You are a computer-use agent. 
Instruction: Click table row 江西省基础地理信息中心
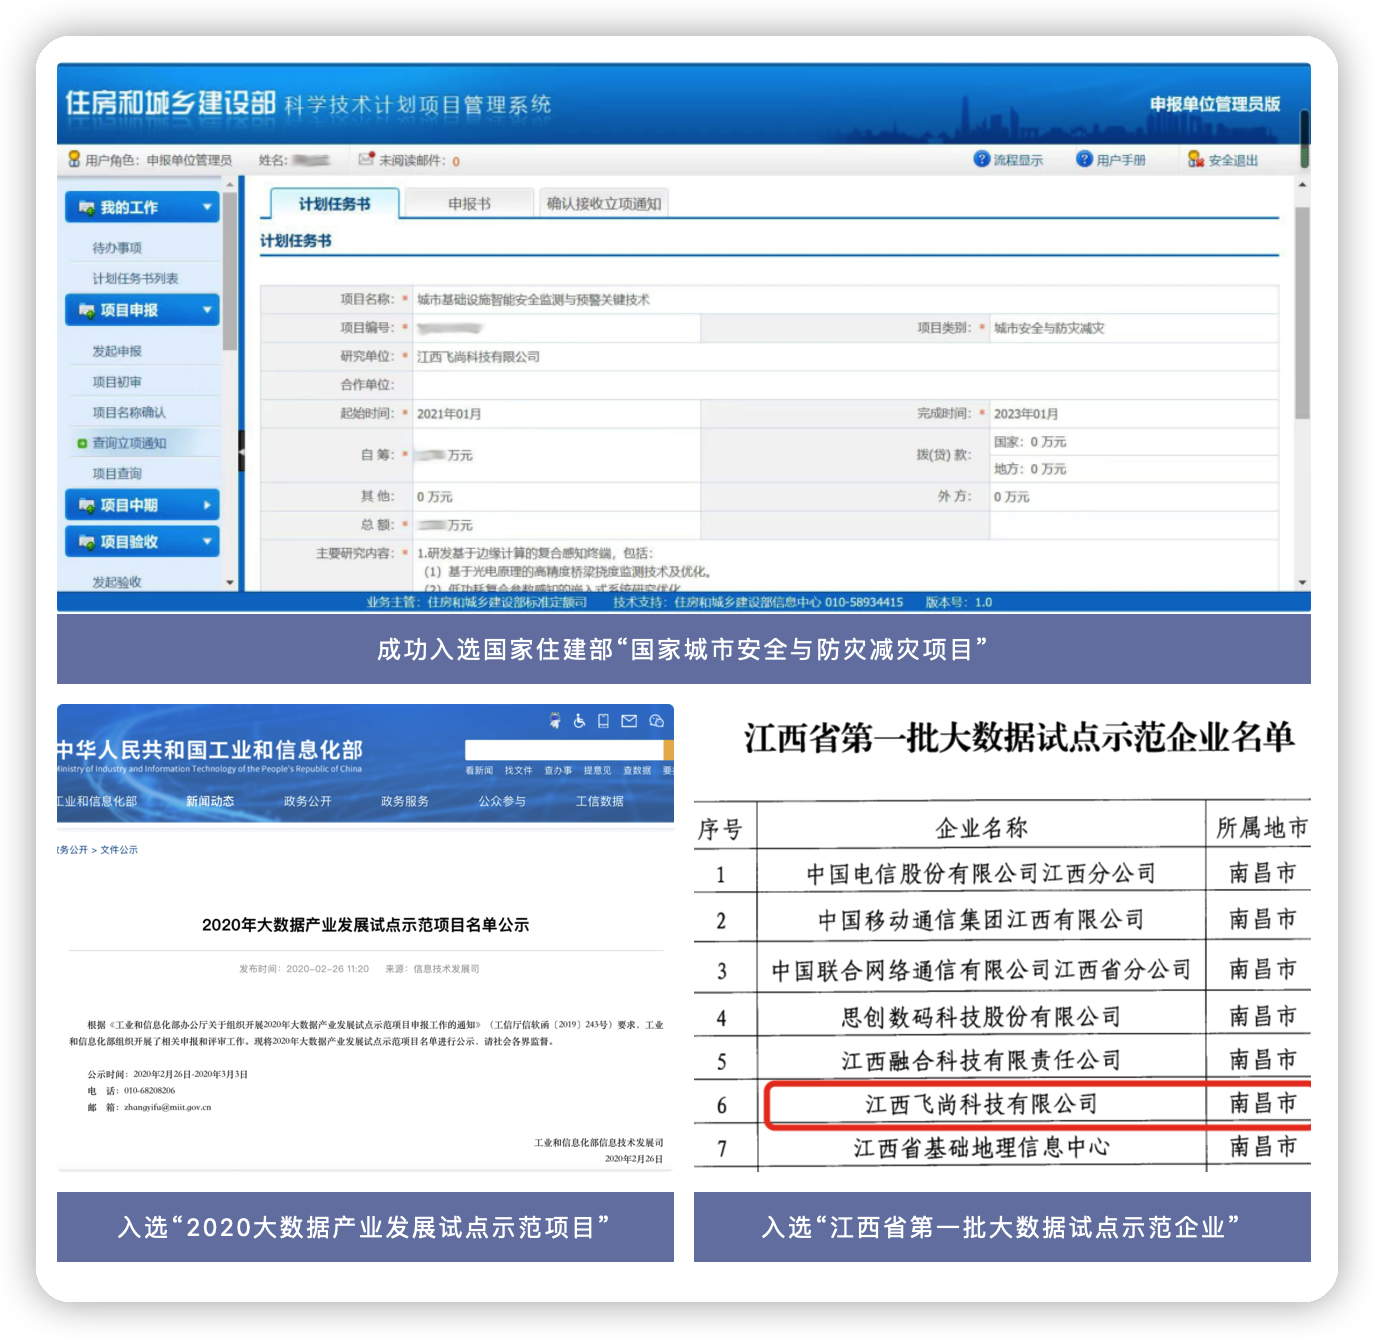pyautogui.click(x=1002, y=1149)
